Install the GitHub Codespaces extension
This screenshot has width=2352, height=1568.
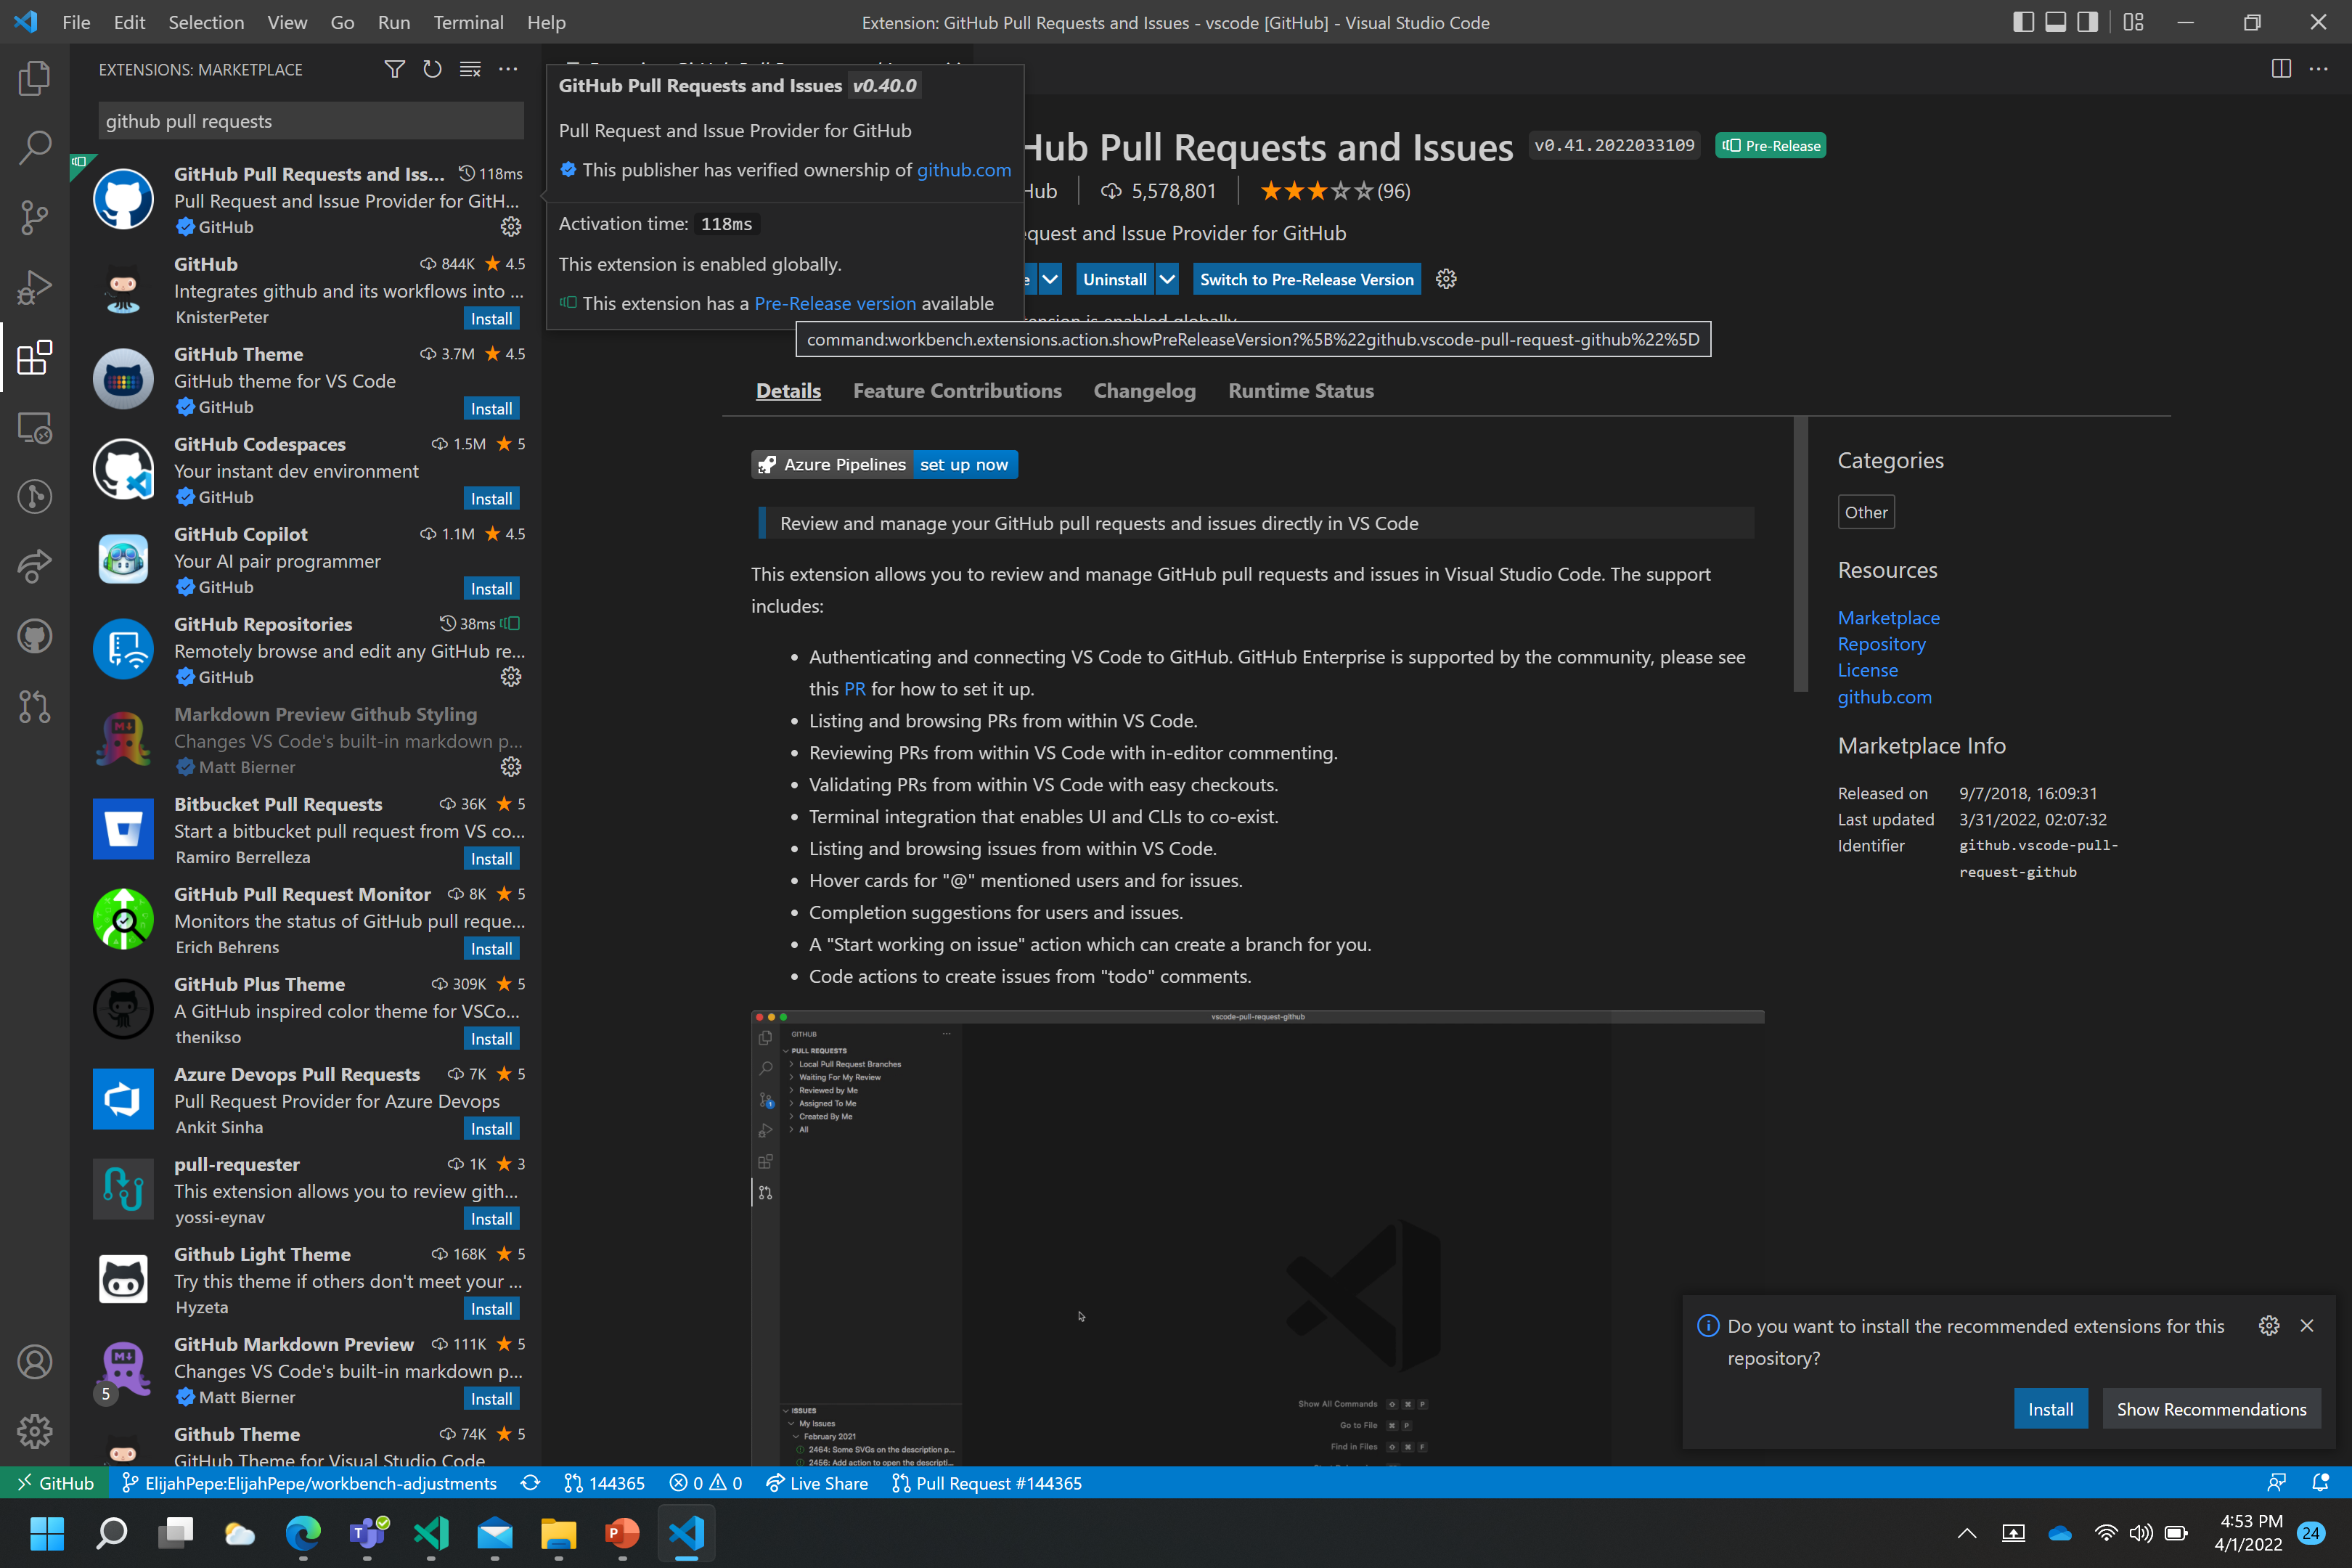pos(491,498)
